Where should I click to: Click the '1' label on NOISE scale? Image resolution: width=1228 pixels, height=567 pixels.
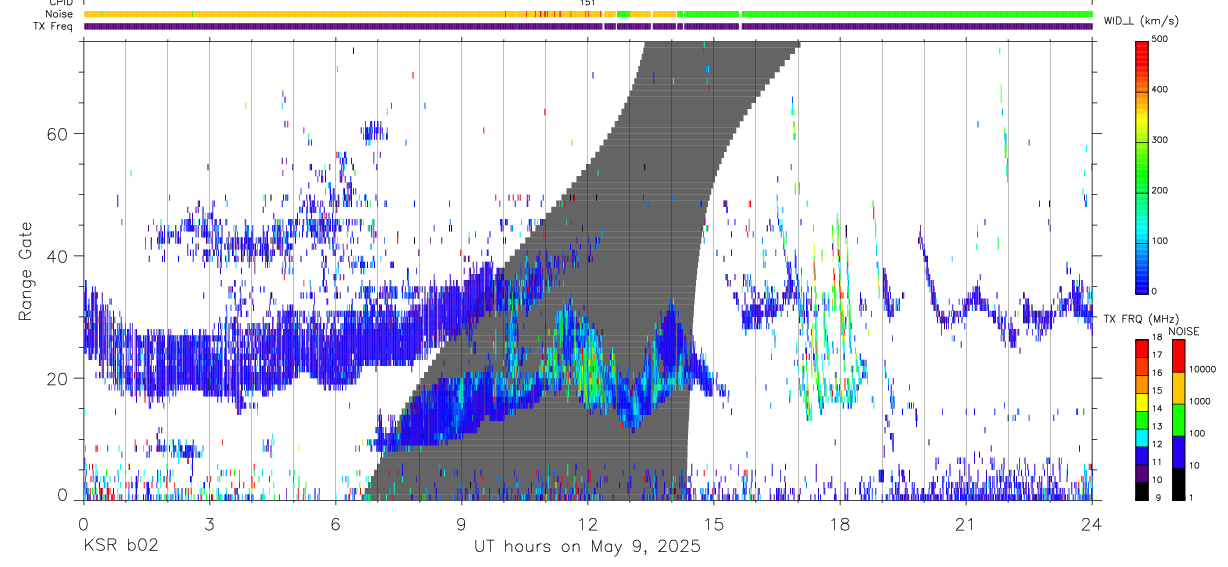(x=1192, y=497)
